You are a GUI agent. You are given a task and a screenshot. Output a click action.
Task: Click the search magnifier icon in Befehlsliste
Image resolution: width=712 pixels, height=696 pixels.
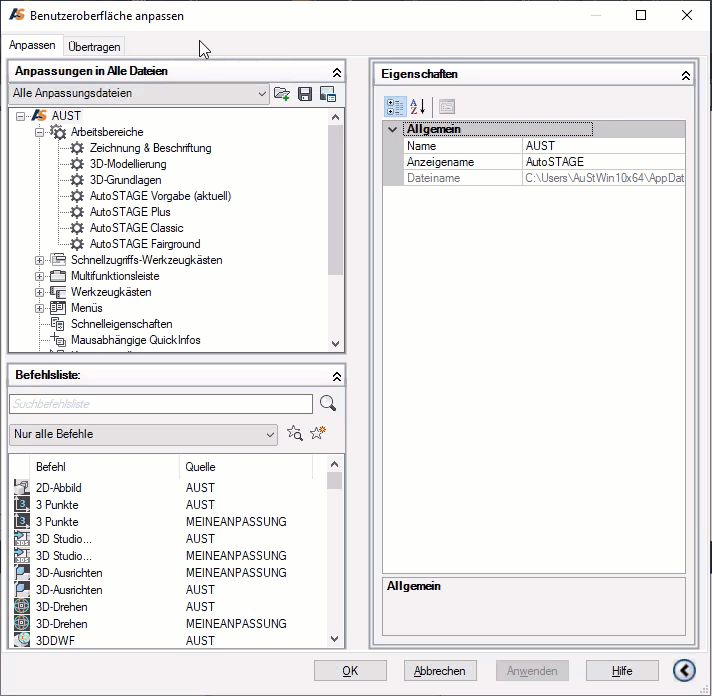[x=328, y=403]
